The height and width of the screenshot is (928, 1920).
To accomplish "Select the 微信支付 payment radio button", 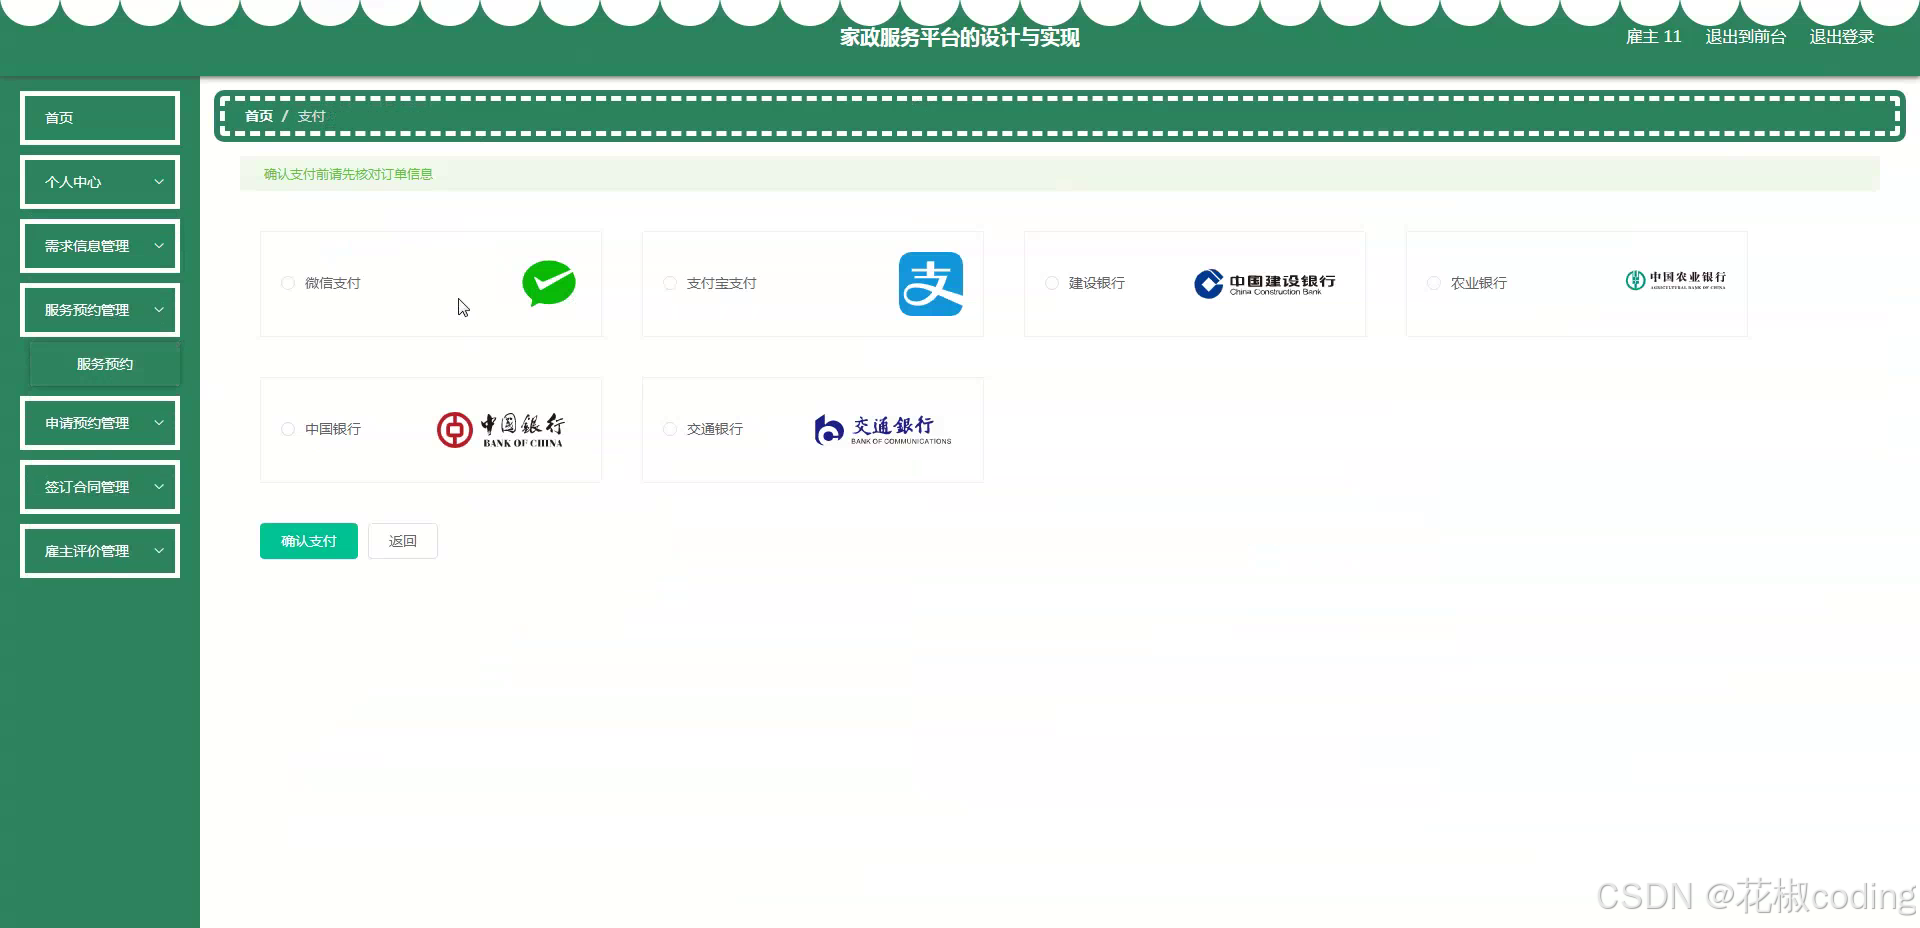I will coord(287,283).
